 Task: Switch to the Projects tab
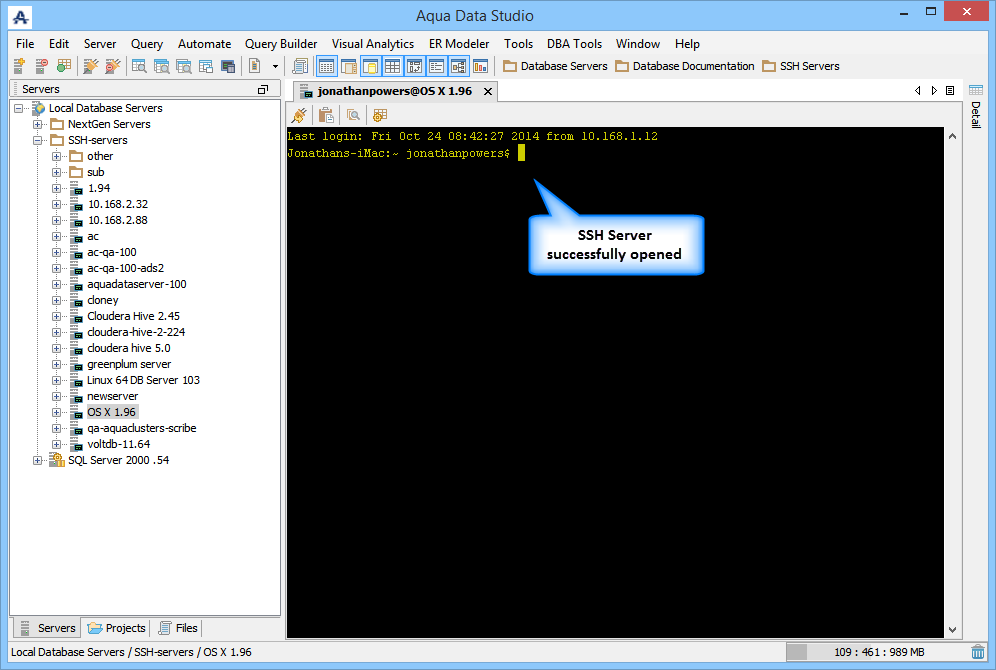coord(117,628)
